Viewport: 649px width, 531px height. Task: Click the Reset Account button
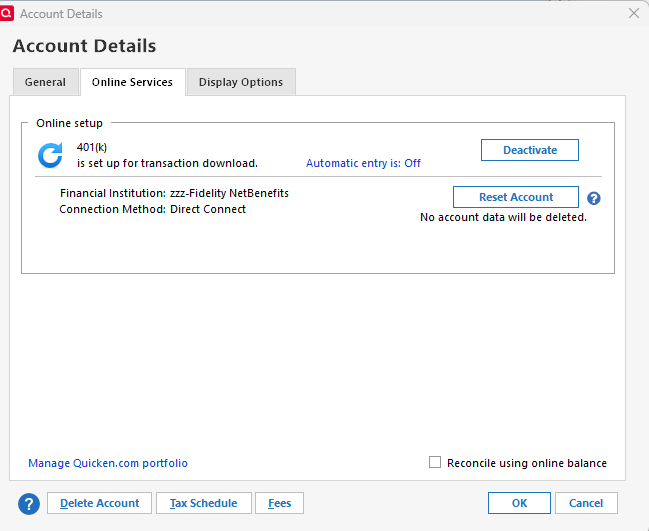click(516, 197)
